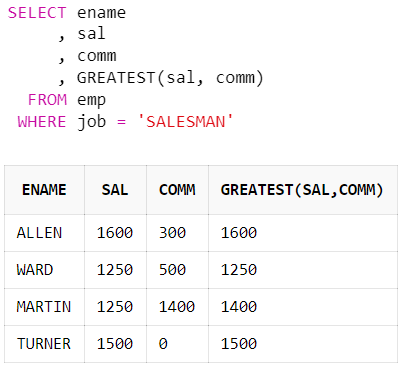Click WARD's COMM value 500
404x368 pixels.
point(172,270)
